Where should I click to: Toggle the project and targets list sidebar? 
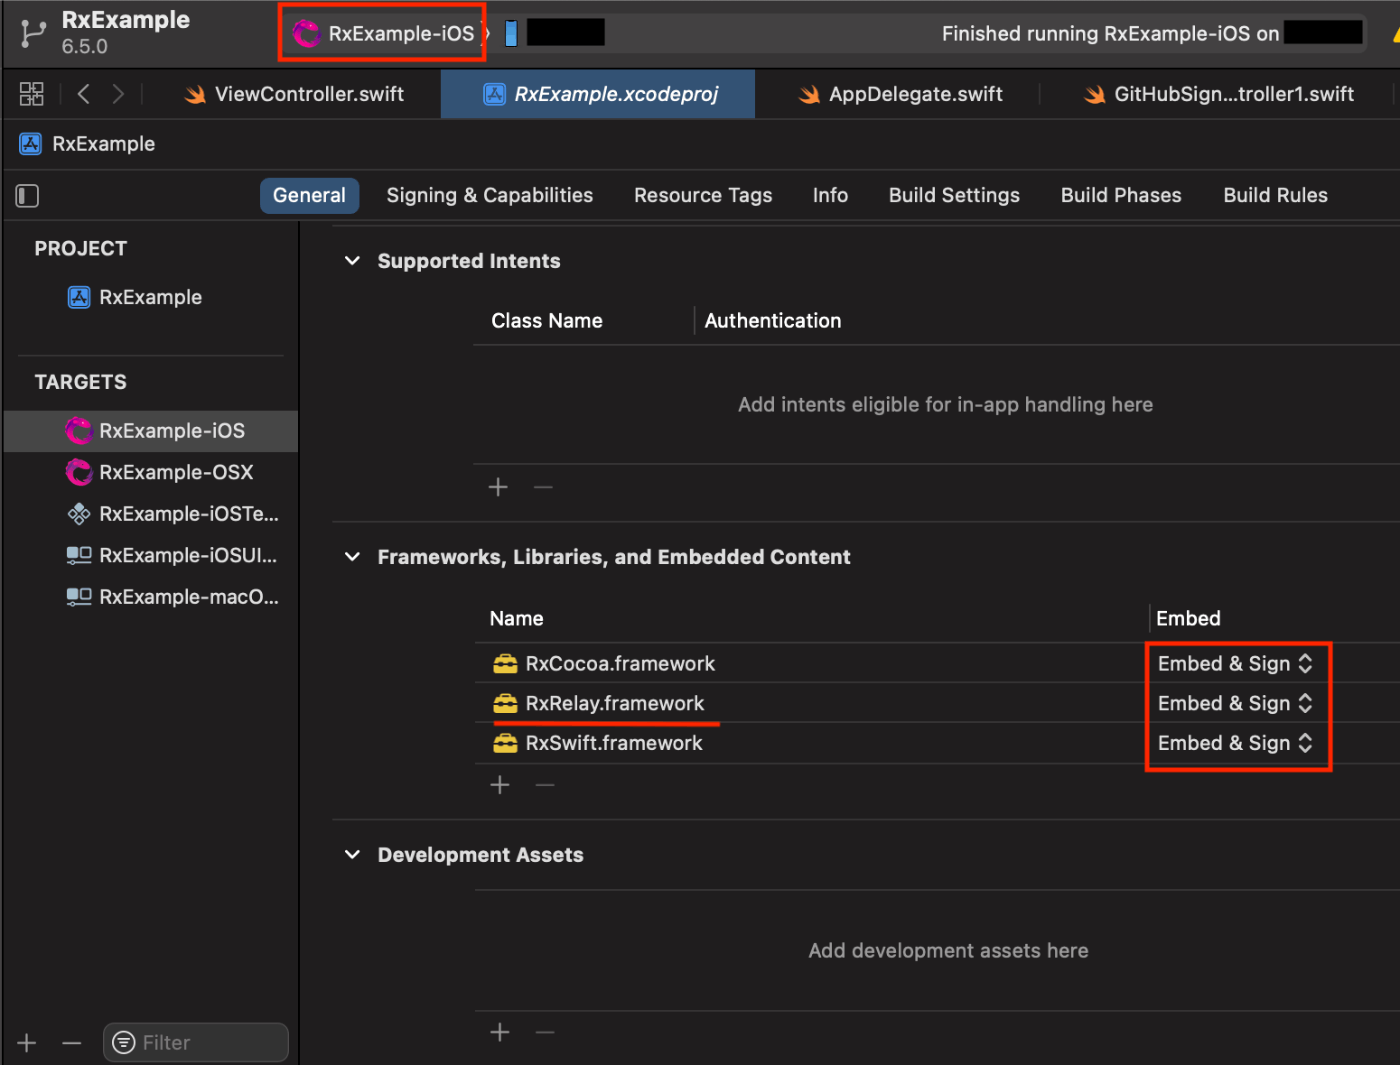27,196
